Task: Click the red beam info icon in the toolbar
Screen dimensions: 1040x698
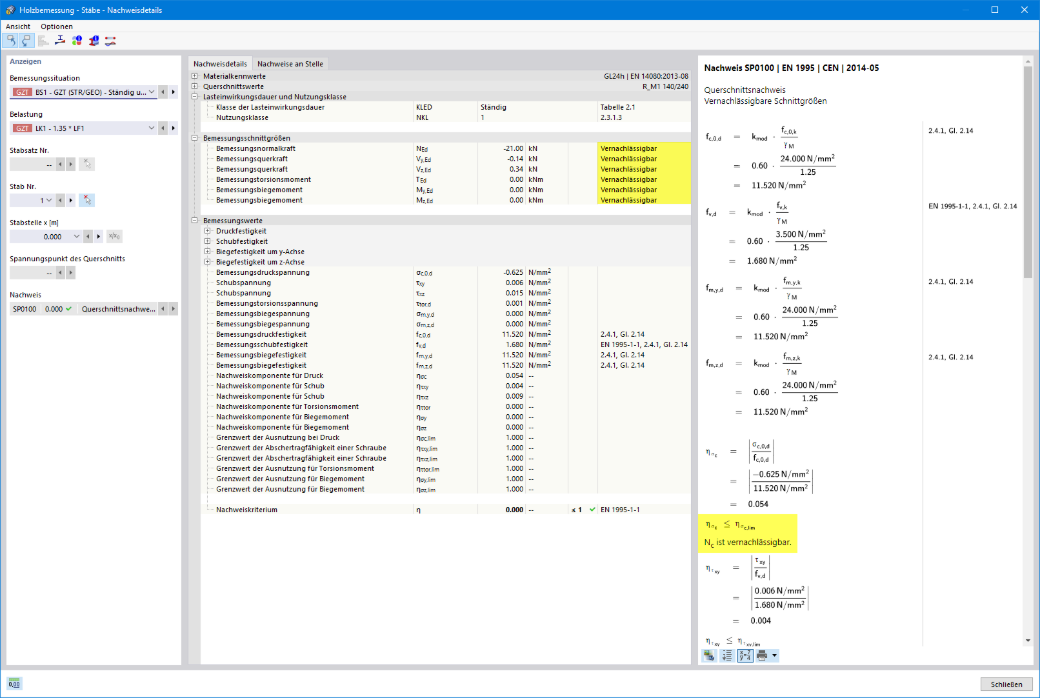Action: 94,41
